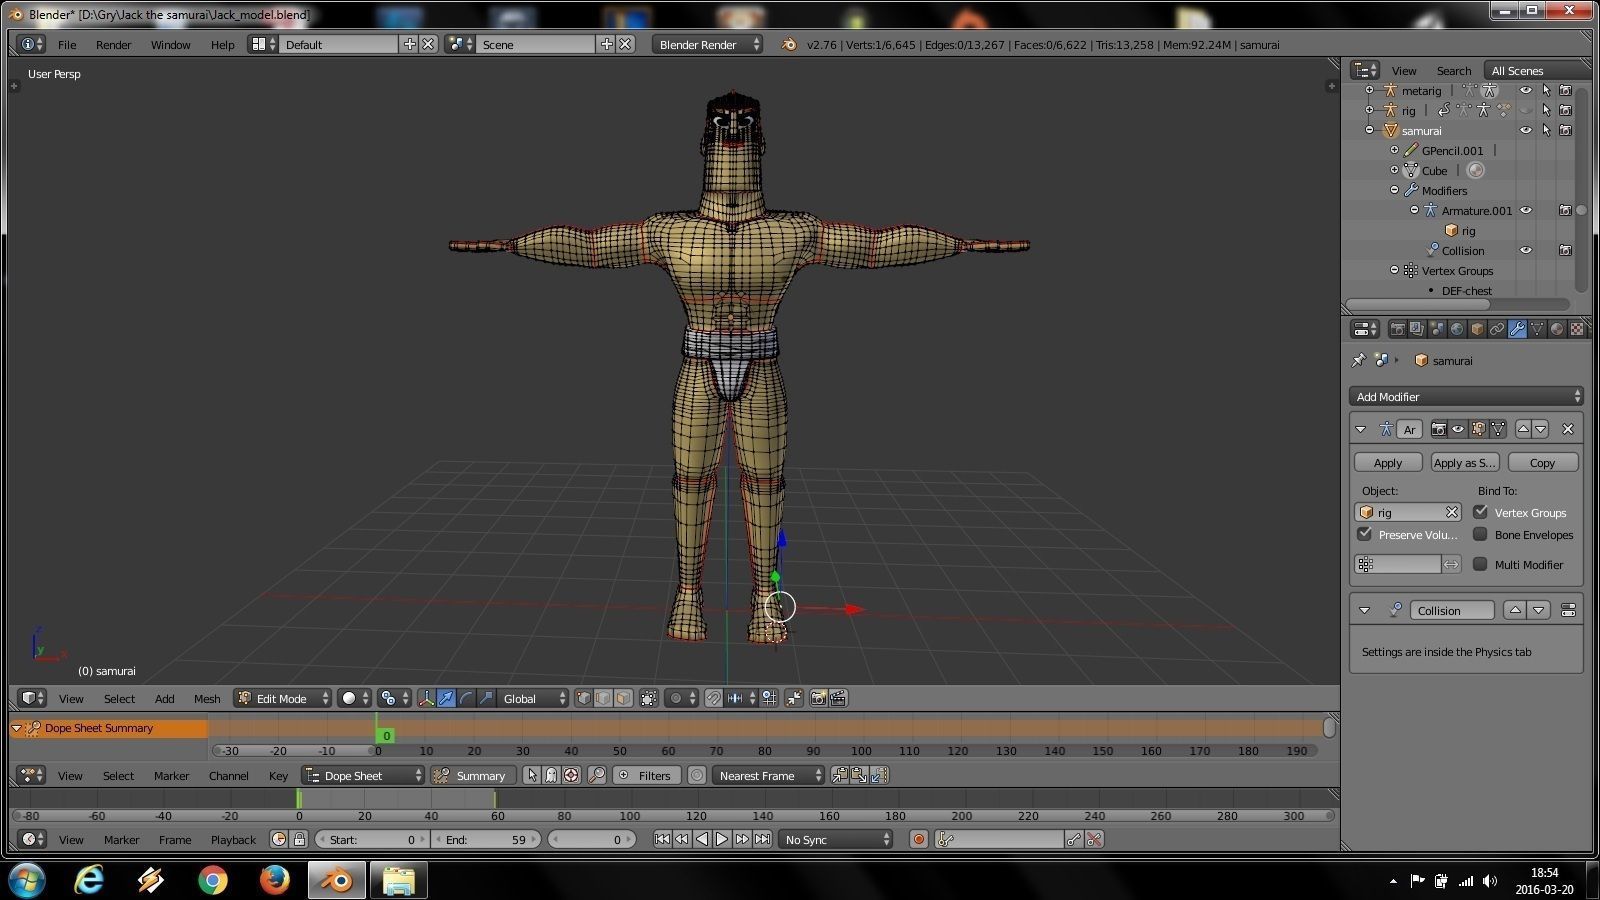Open the Add Modifier dropdown
1600x900 pixels.
click(x=1466, y=396)
